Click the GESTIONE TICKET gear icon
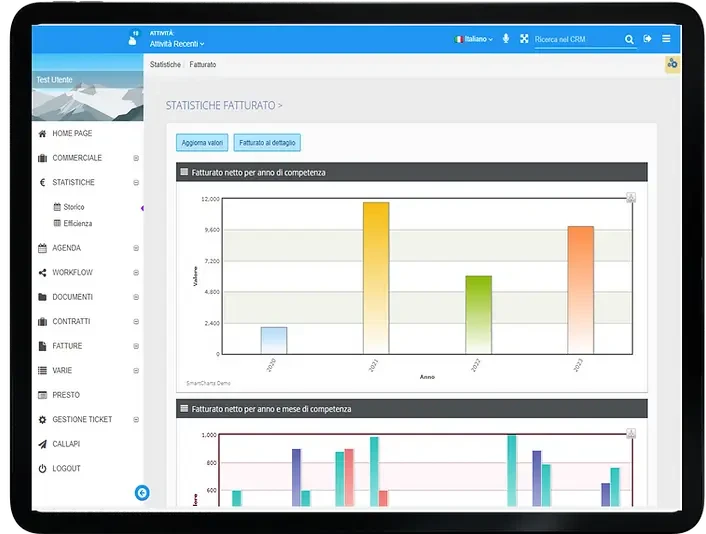Viewport: 706px width, 534px height. (42, 420)
